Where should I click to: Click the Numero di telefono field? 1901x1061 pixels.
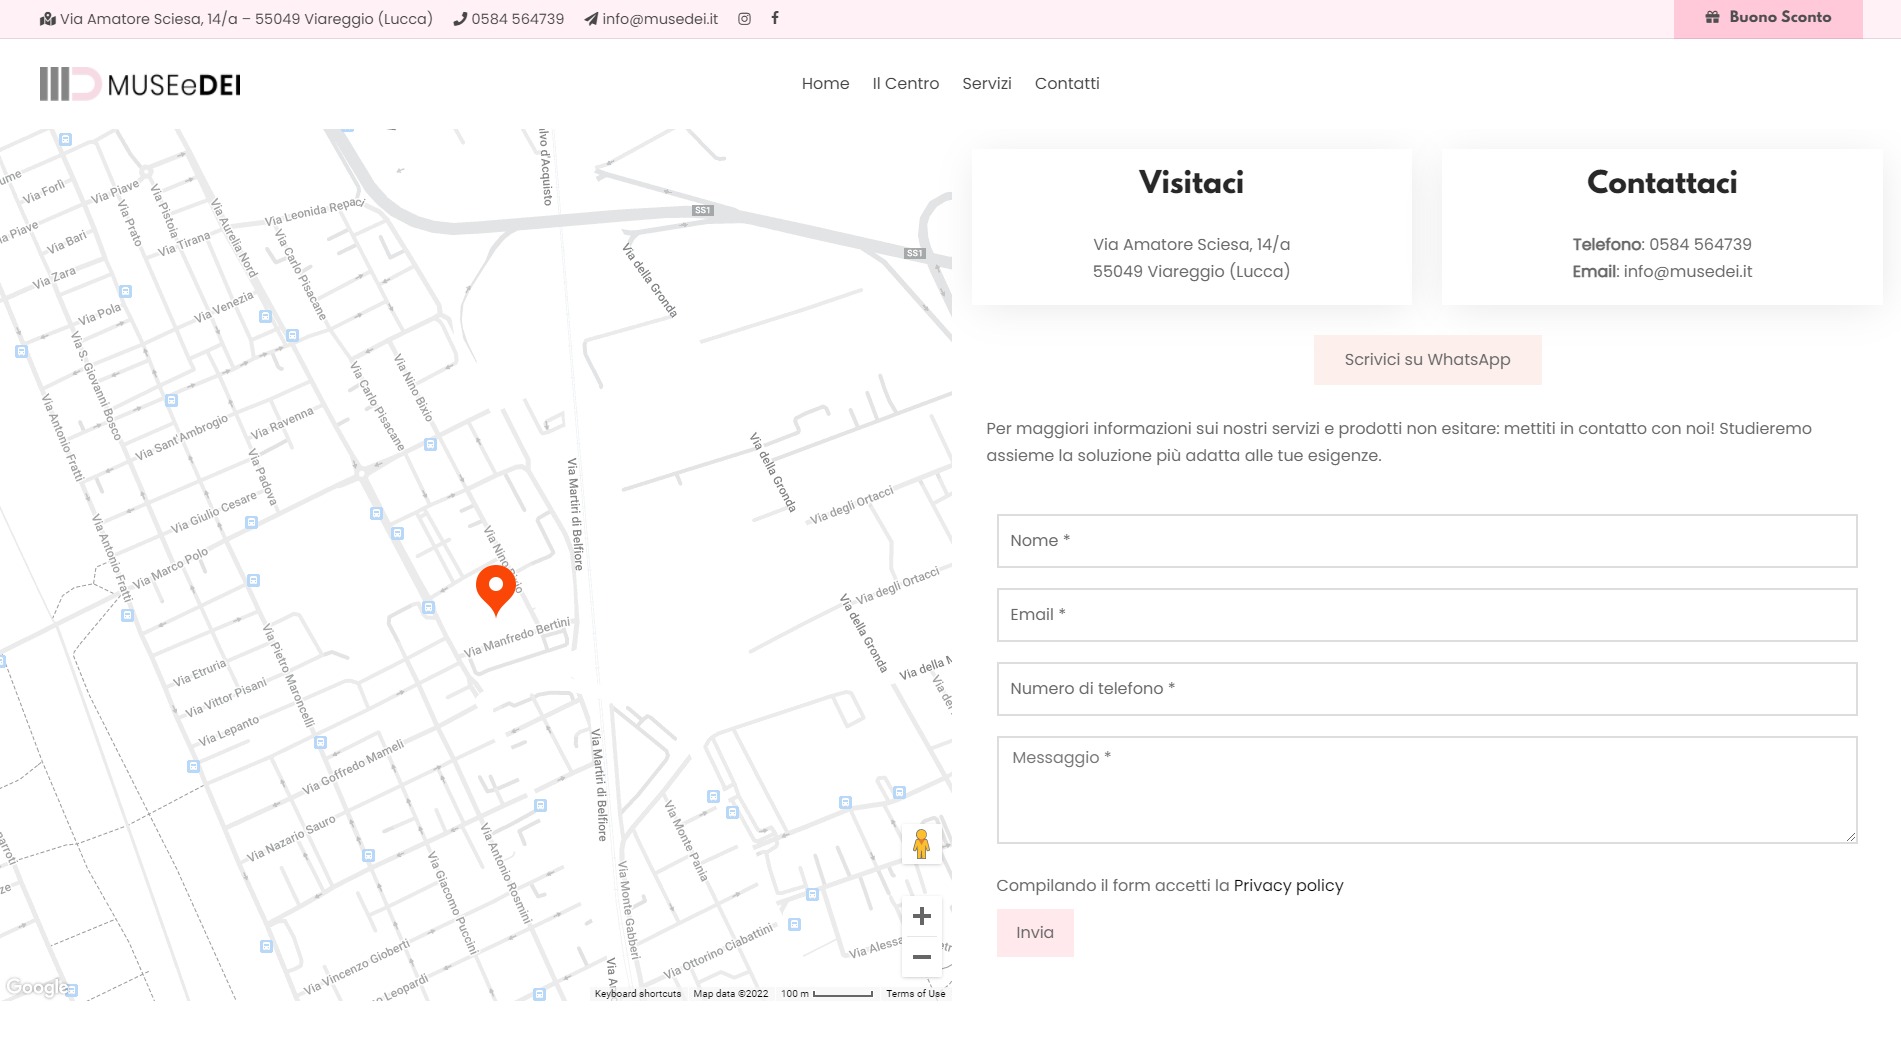click(1426, 689)
